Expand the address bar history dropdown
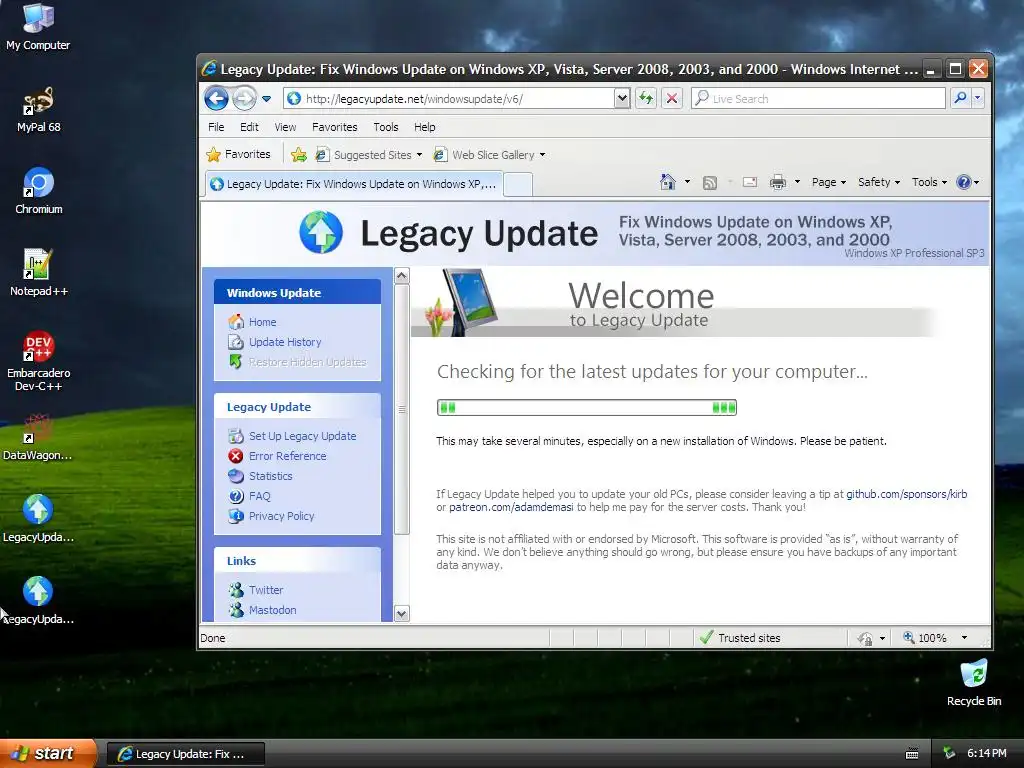 [x=622, y=99]
